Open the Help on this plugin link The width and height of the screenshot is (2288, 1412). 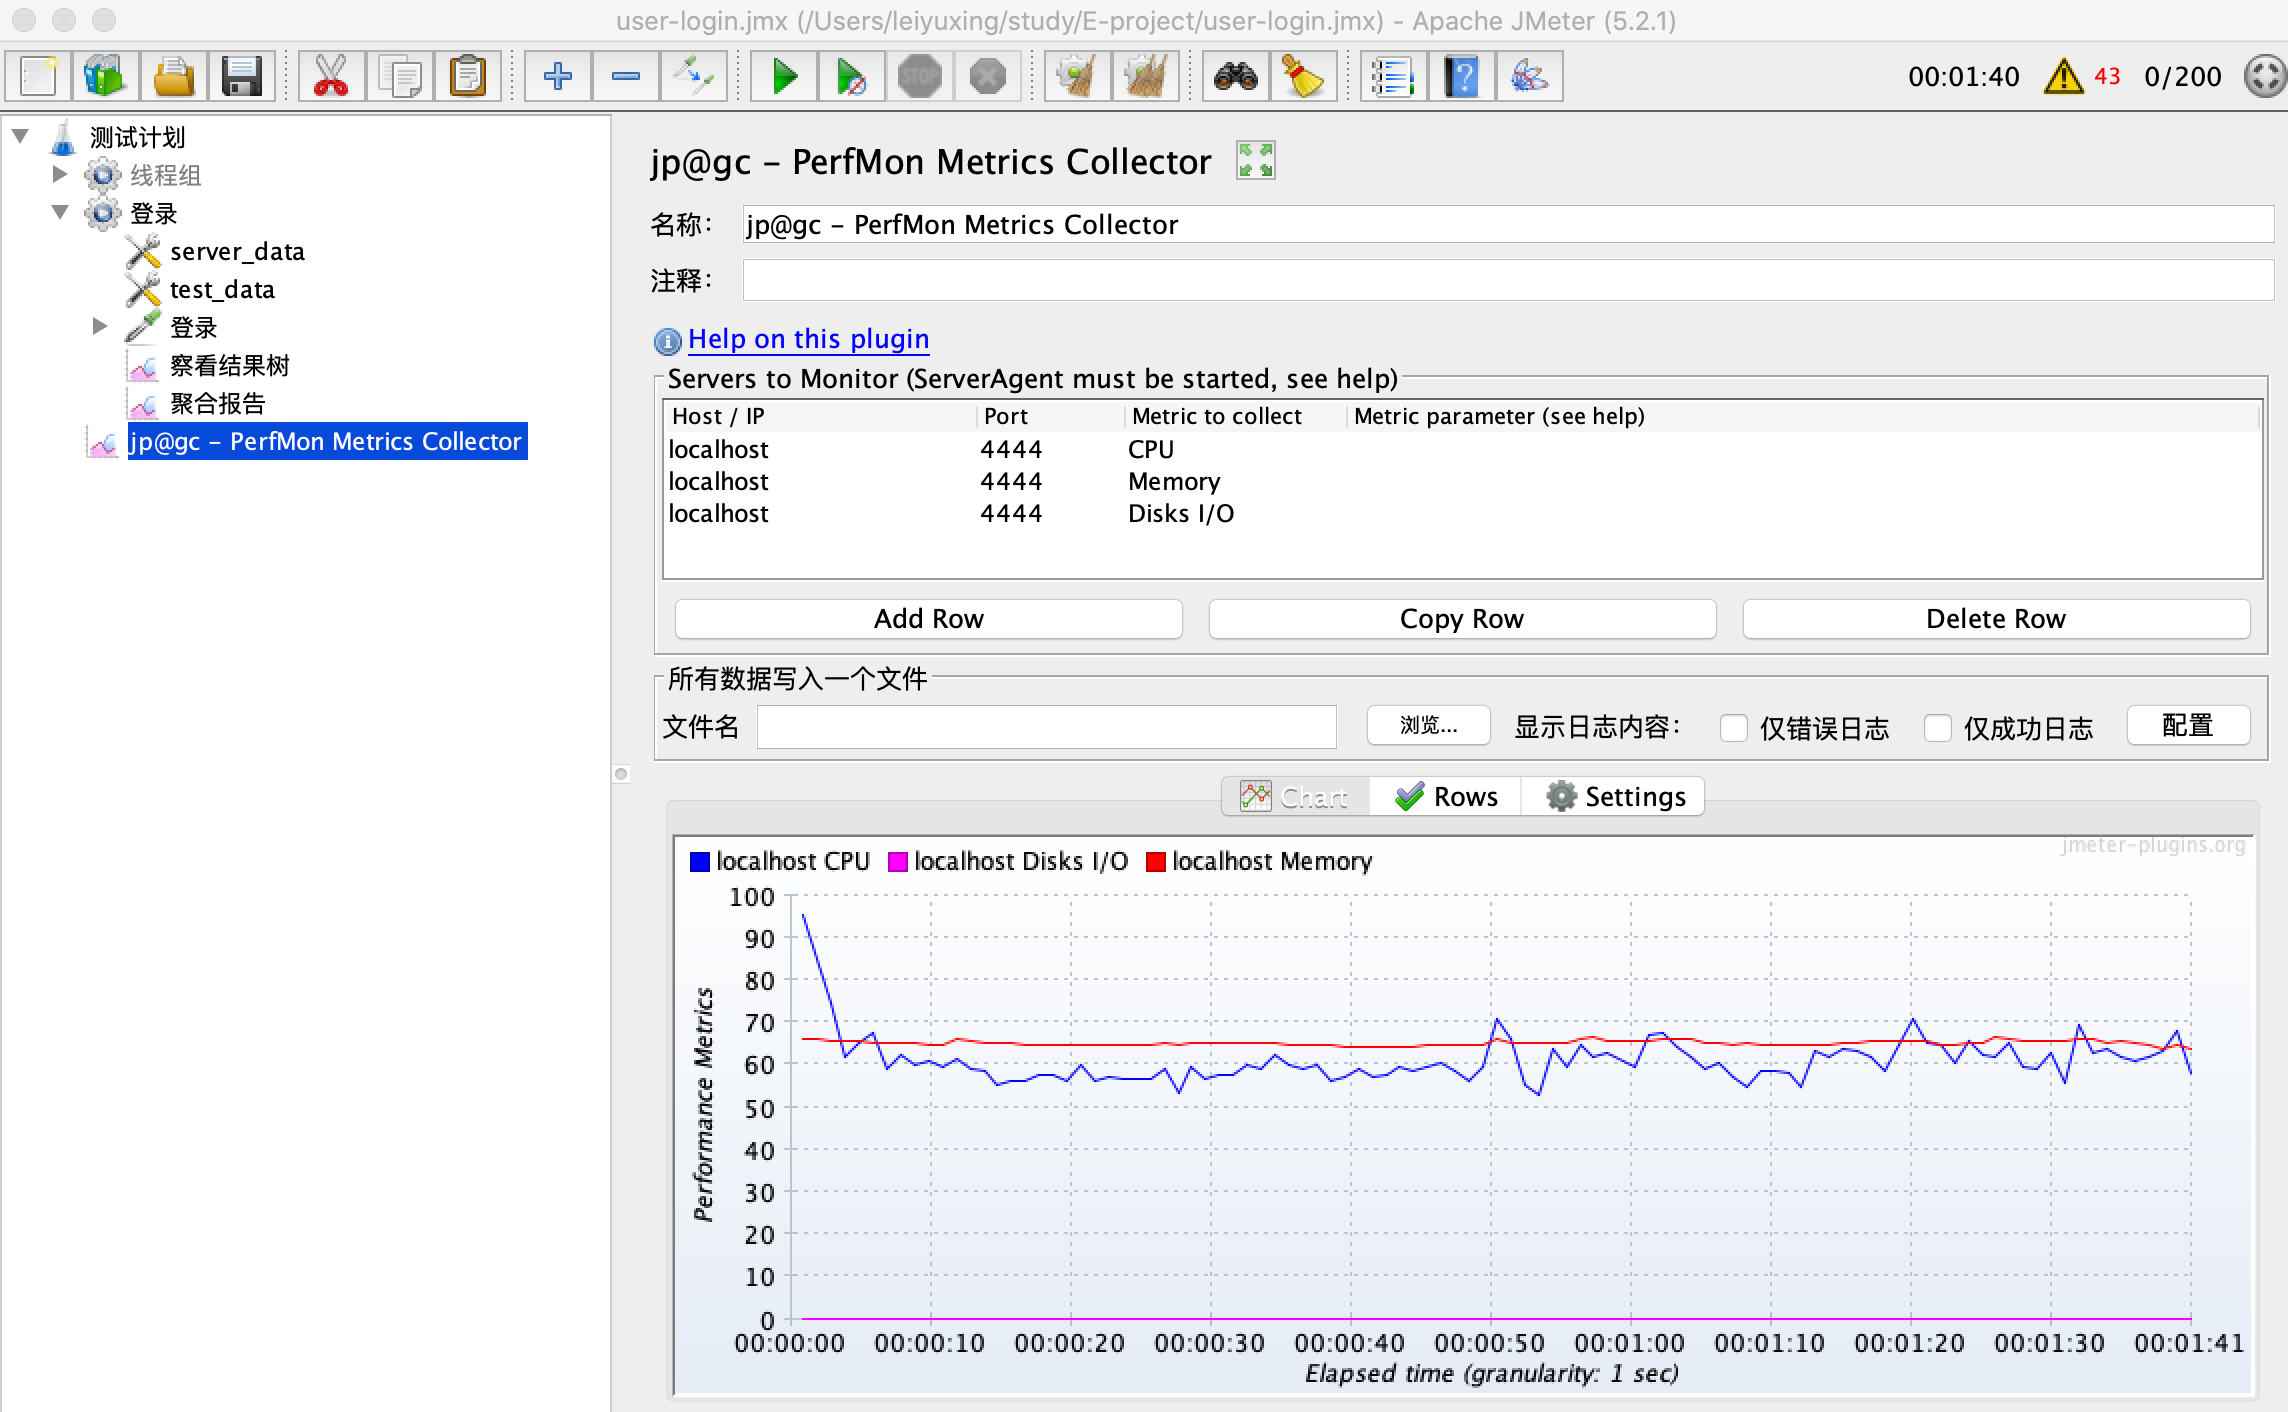pyautogui.click(x=808, y=339)
